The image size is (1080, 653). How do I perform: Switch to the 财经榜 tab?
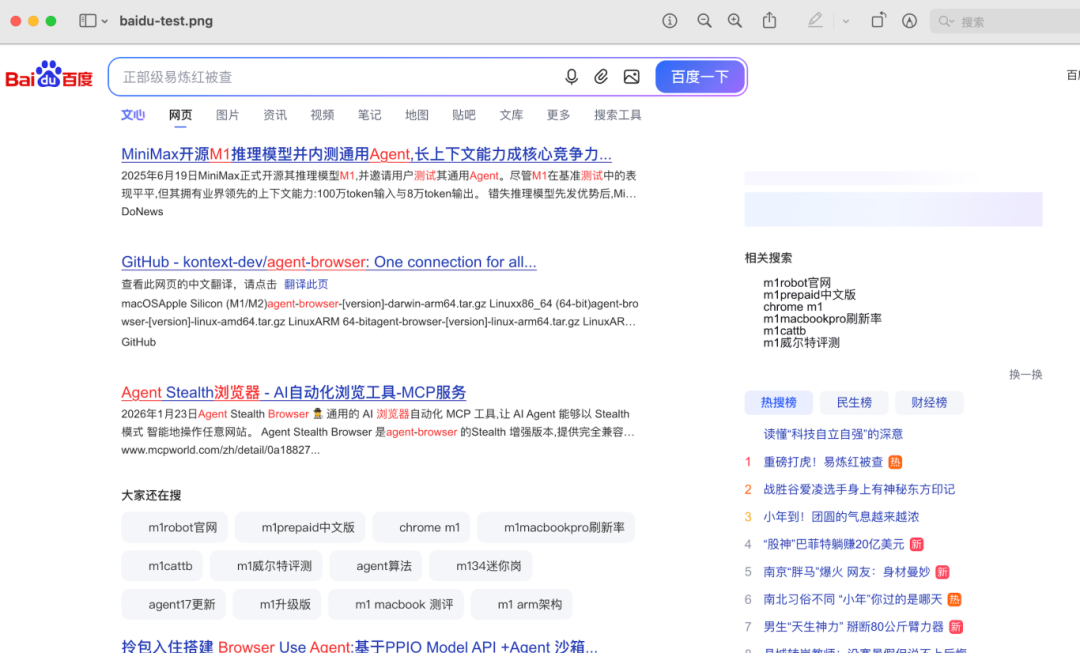pyautogui.click(x=929, y=402)
